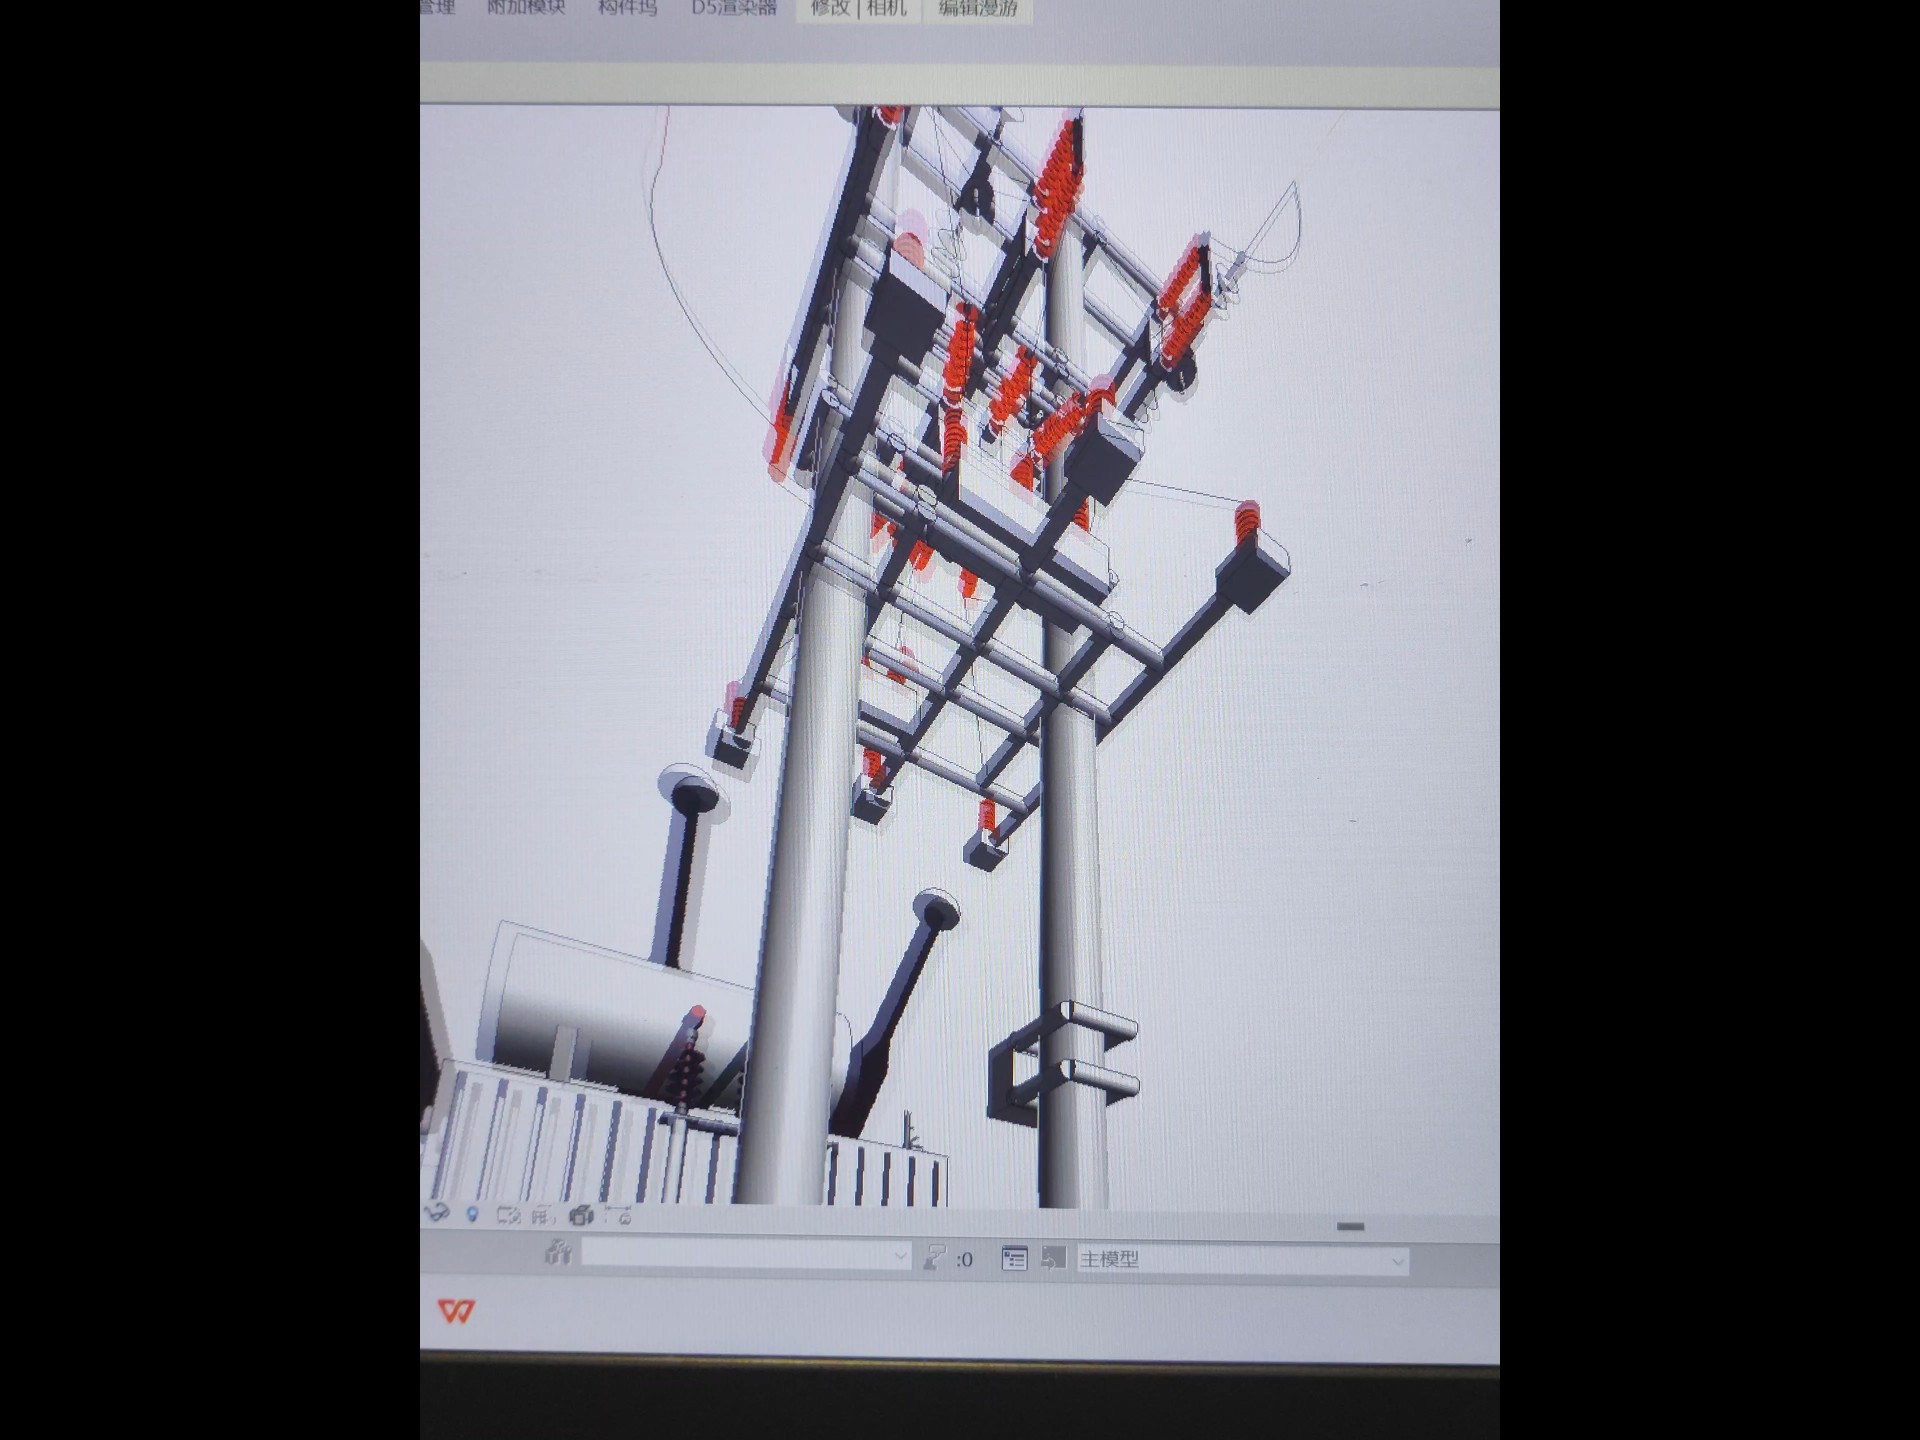
Task: Click the highlight displacement sets icon
Action: (x=581, y=1216)
